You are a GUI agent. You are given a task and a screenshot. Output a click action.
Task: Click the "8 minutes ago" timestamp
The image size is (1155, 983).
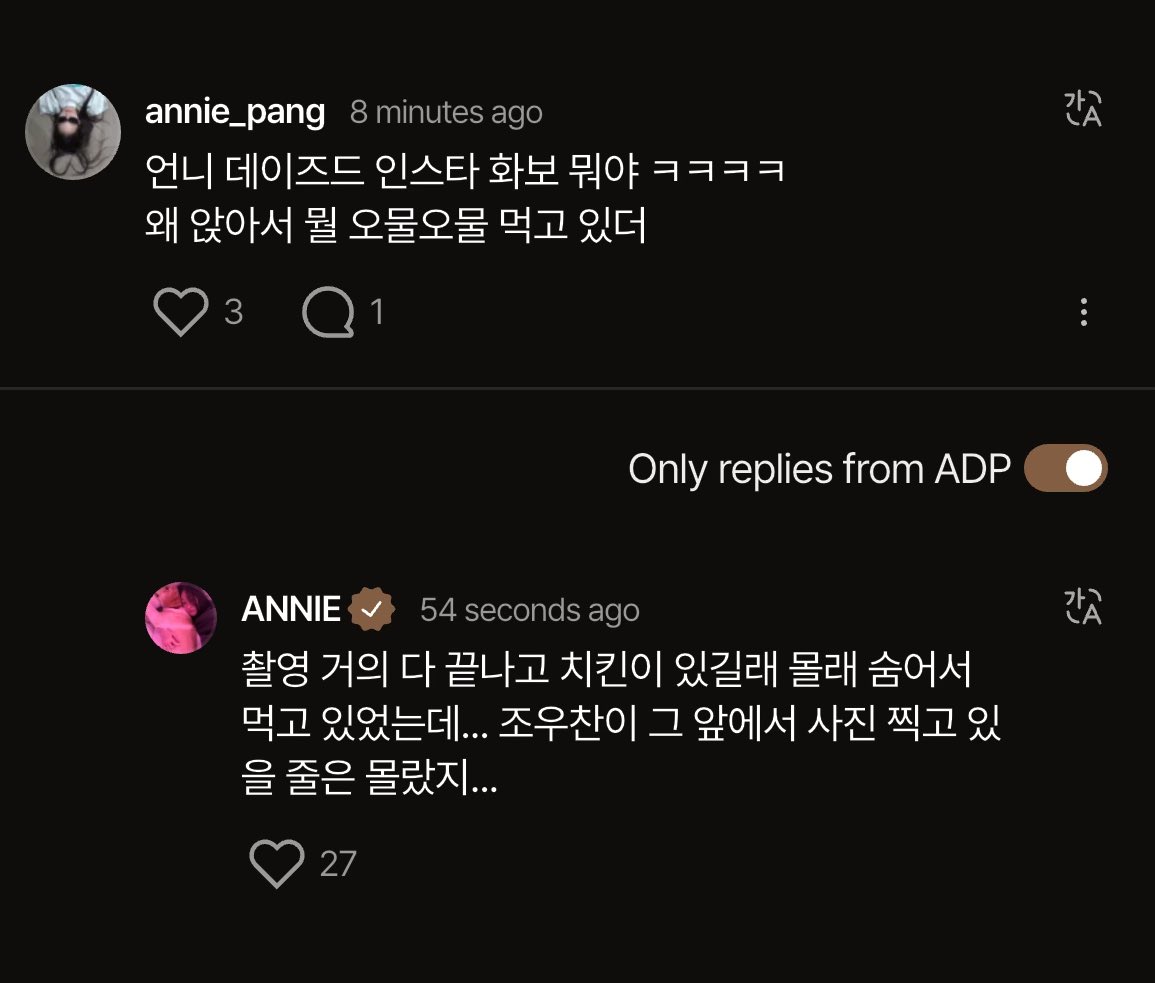[446, 113]
